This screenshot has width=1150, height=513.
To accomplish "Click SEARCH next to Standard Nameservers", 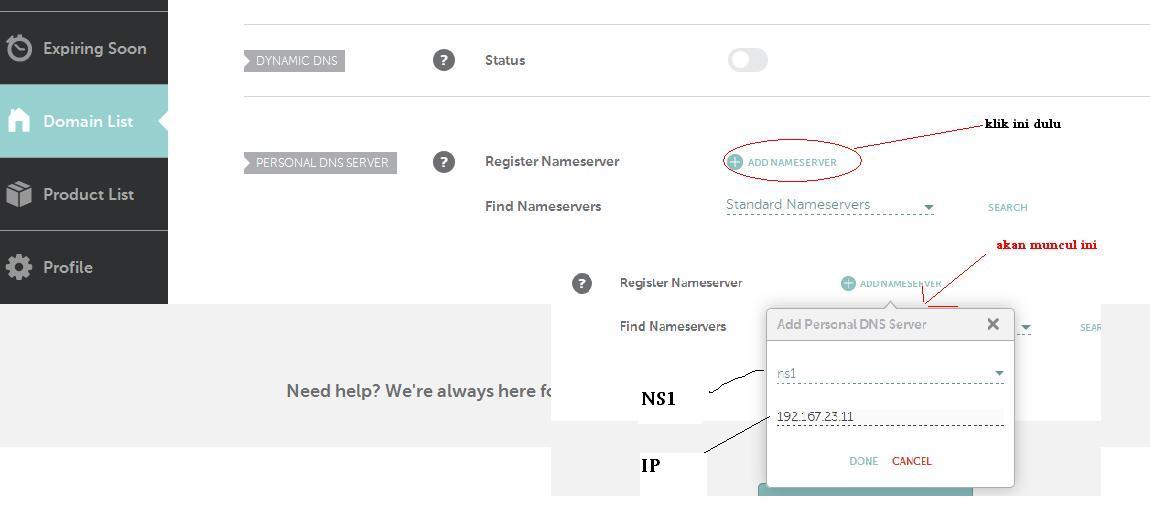I will (x=1007, y=207).
